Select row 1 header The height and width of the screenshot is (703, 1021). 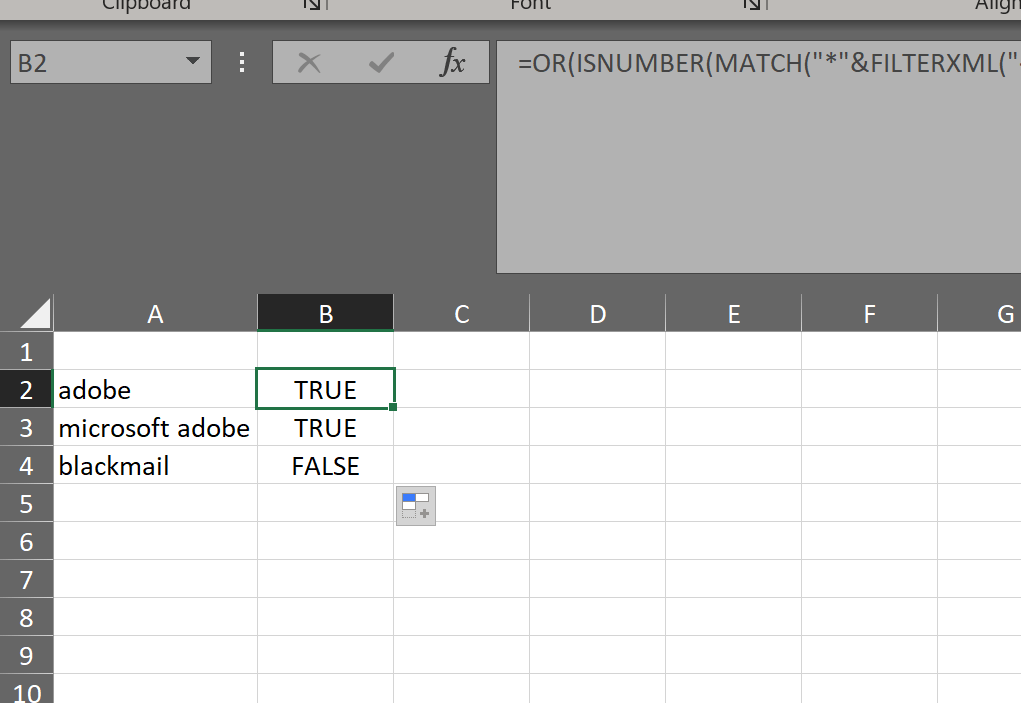(x=26, y=352)
